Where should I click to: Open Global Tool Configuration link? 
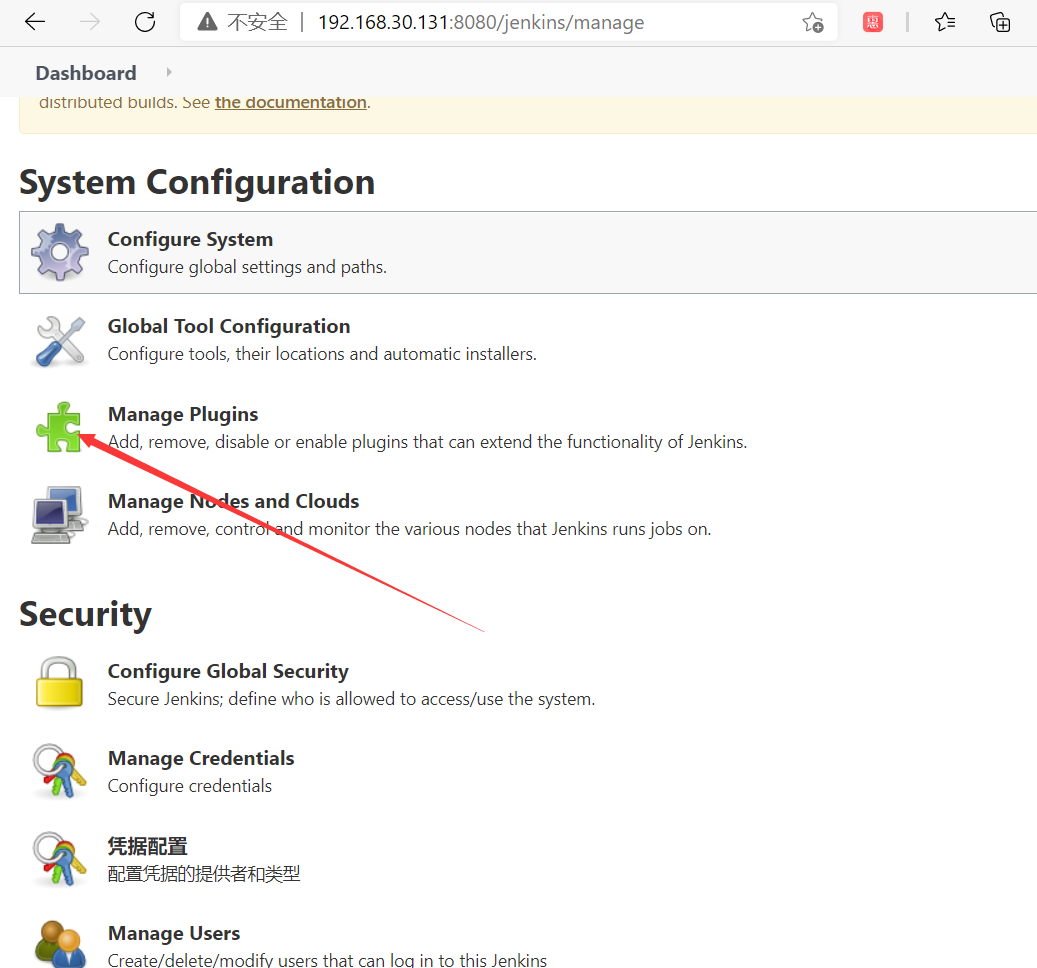(229, 326)
